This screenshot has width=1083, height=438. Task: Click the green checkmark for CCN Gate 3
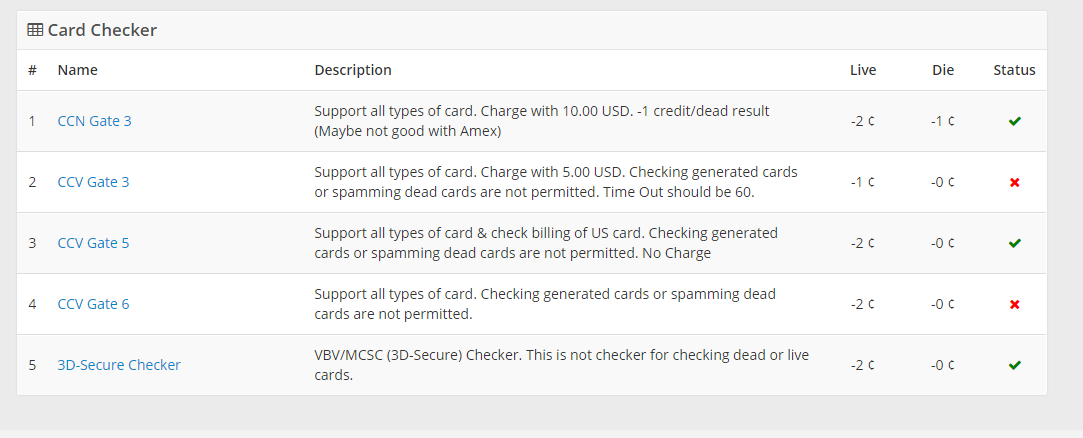pyautogui.click(x=1014, y=121)
